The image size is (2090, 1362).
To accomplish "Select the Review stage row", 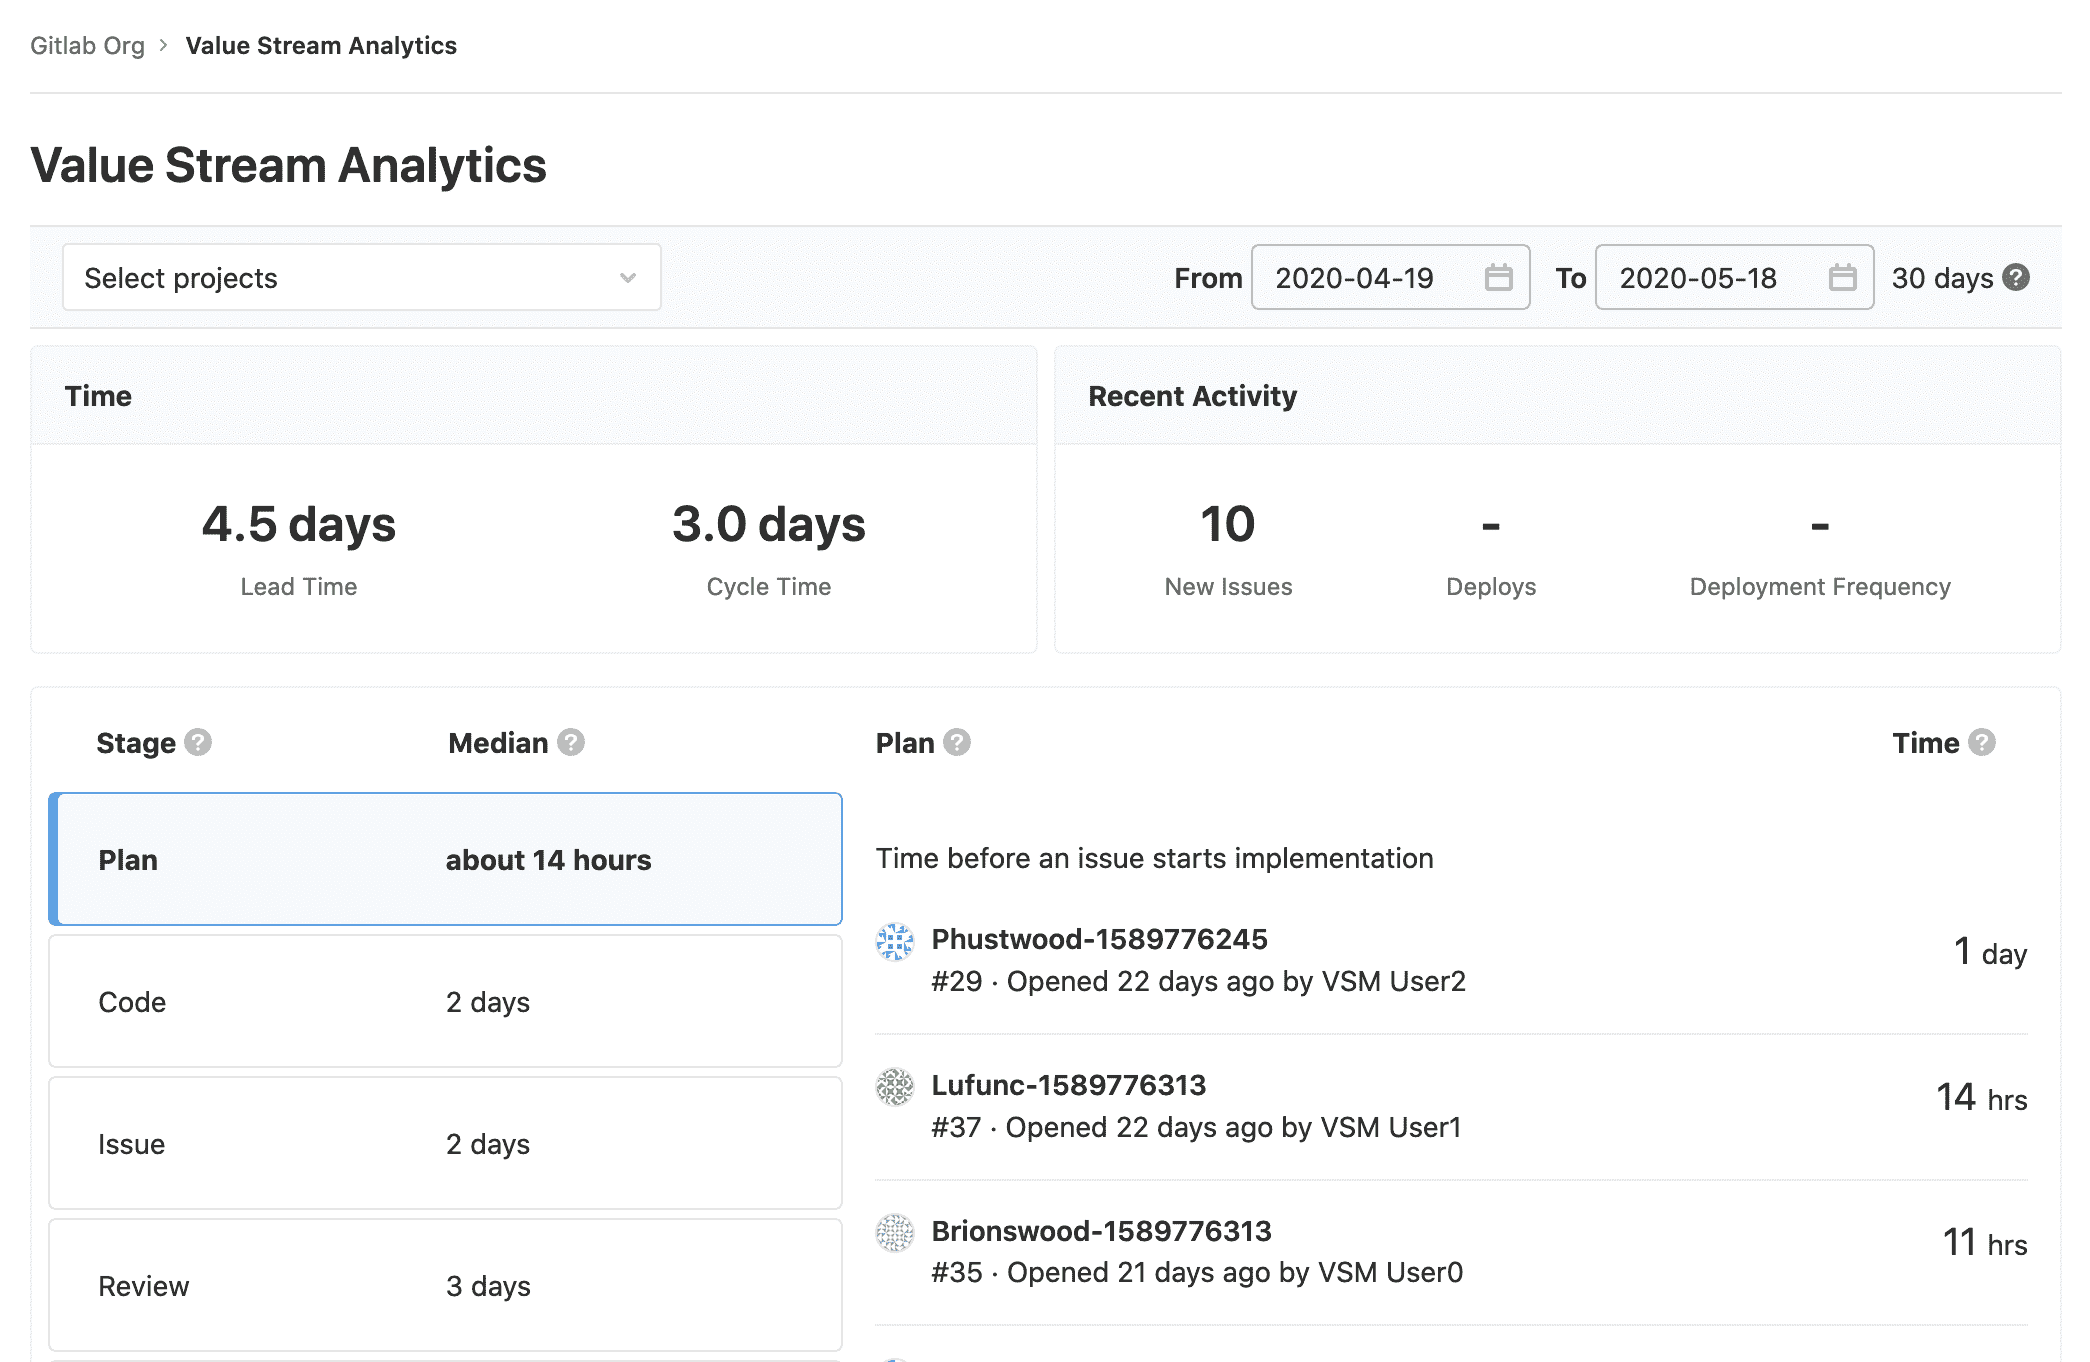I will click(x=446, y=1286).
